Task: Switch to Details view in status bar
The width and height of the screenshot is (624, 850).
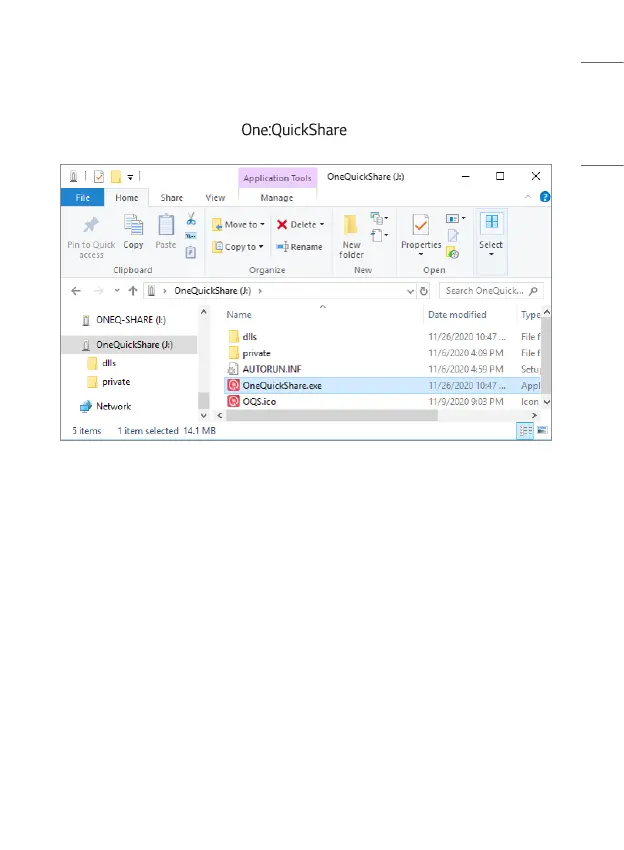Action: click(x=525, y=430)
